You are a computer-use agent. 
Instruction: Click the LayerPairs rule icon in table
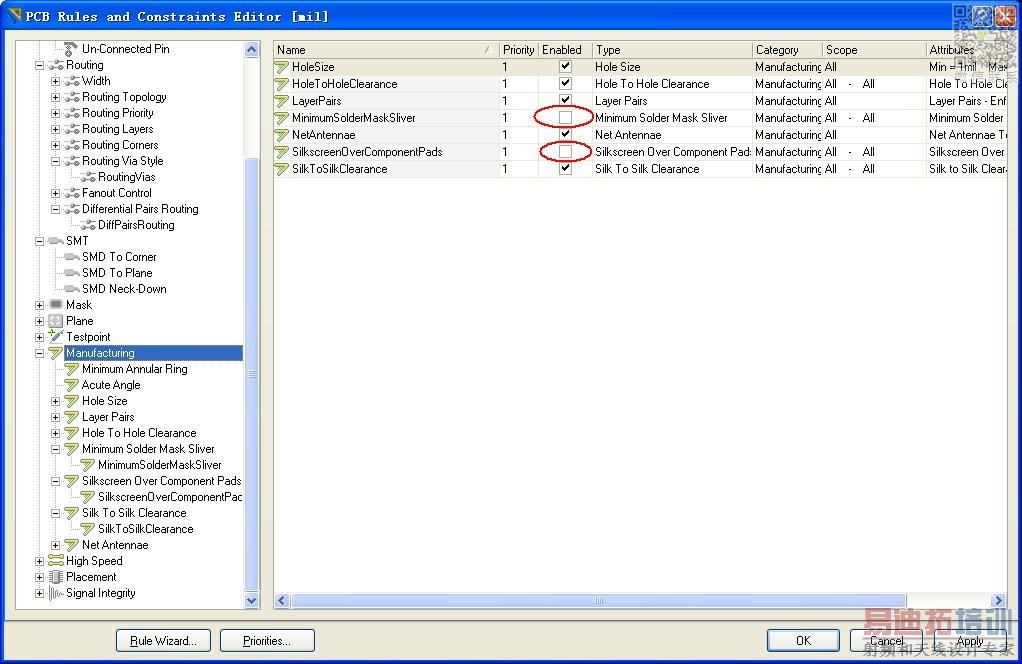coord(282,100)
